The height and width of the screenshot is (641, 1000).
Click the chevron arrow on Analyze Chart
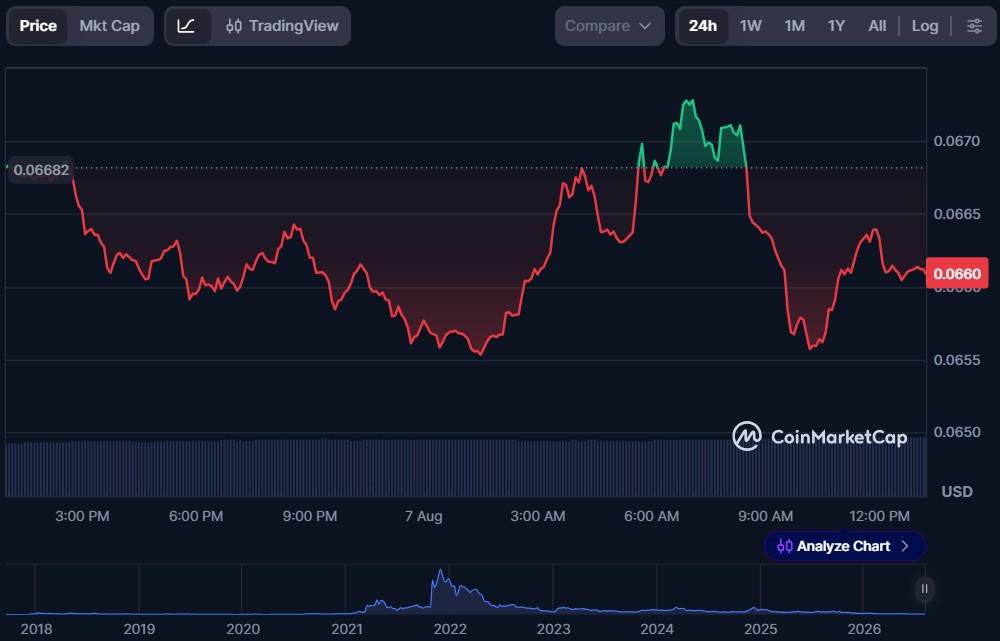click(x=905, y=546)
